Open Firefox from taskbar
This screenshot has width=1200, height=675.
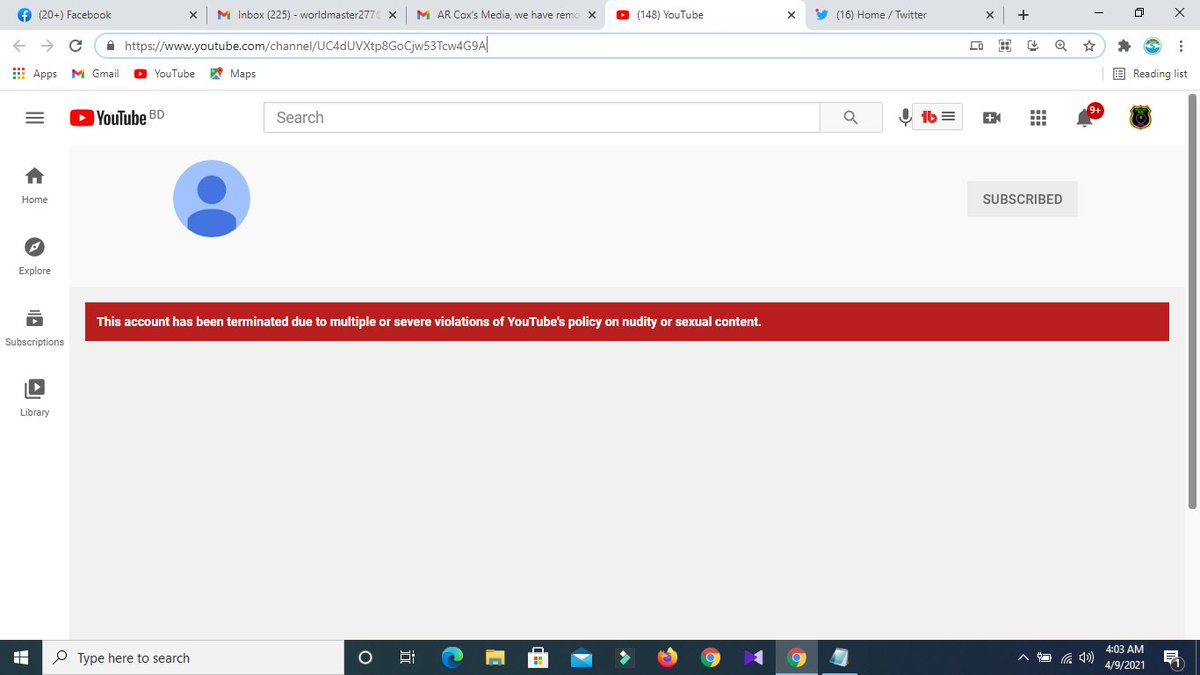click(667, 657)
